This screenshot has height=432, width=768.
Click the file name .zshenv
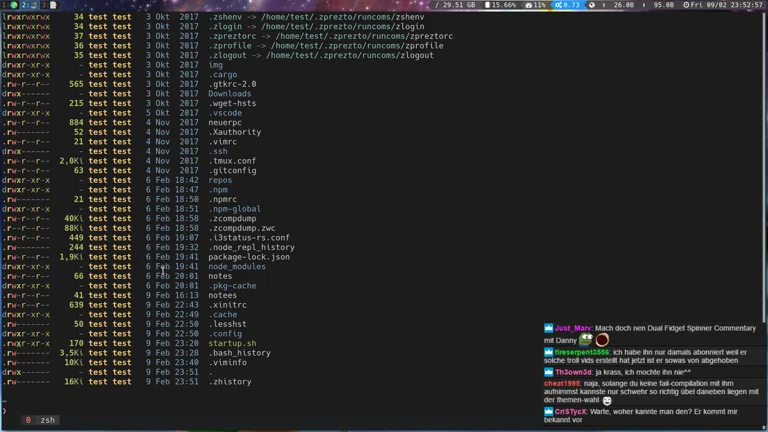click(225, 17)
